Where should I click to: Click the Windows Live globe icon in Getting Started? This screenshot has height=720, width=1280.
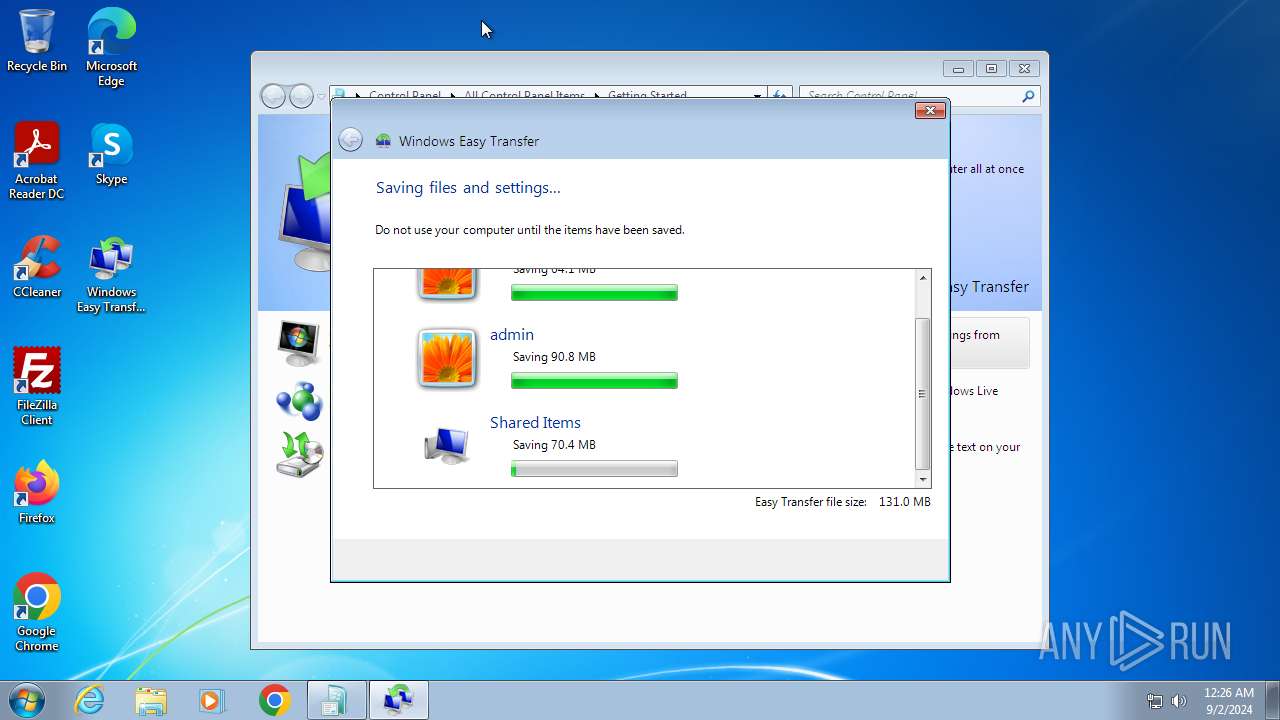[x=299, y=400]
